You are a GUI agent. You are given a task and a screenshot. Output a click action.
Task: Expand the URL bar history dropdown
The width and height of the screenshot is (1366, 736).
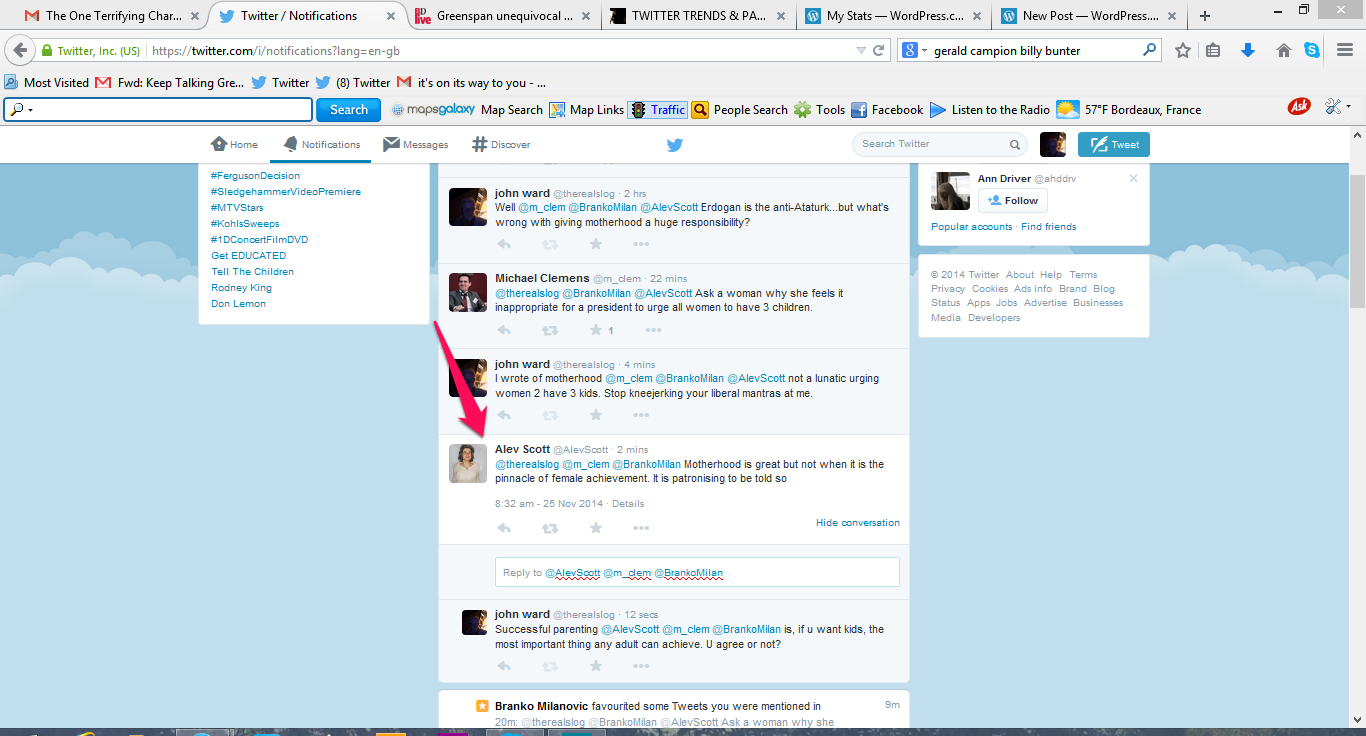pyautogui.click(x=862, y=50)
